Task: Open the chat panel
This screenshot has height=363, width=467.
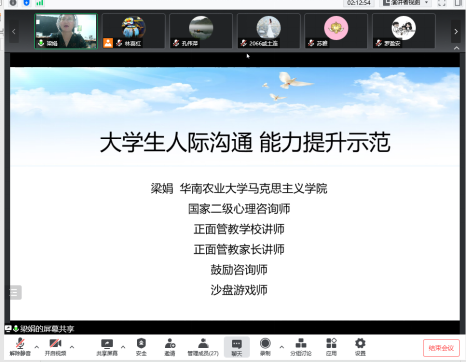Action: pyautogui.click(x=237, y=347)
